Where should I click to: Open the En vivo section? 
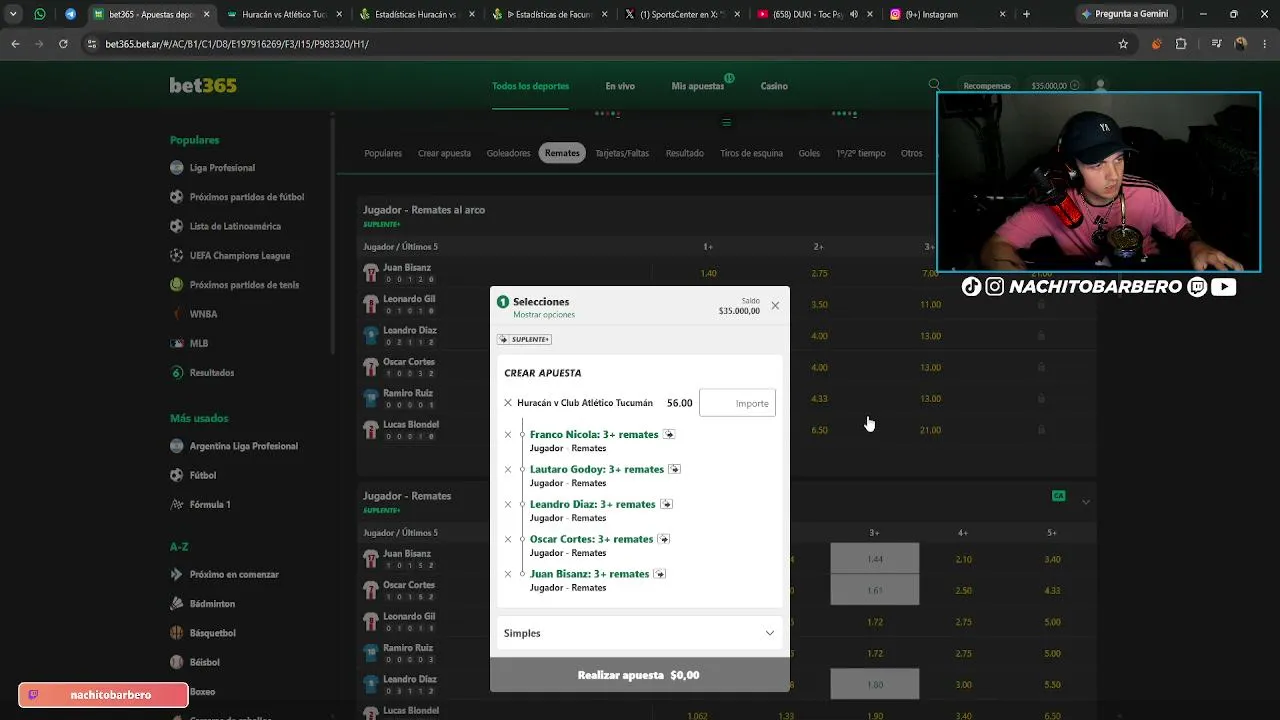click(620, 86)
